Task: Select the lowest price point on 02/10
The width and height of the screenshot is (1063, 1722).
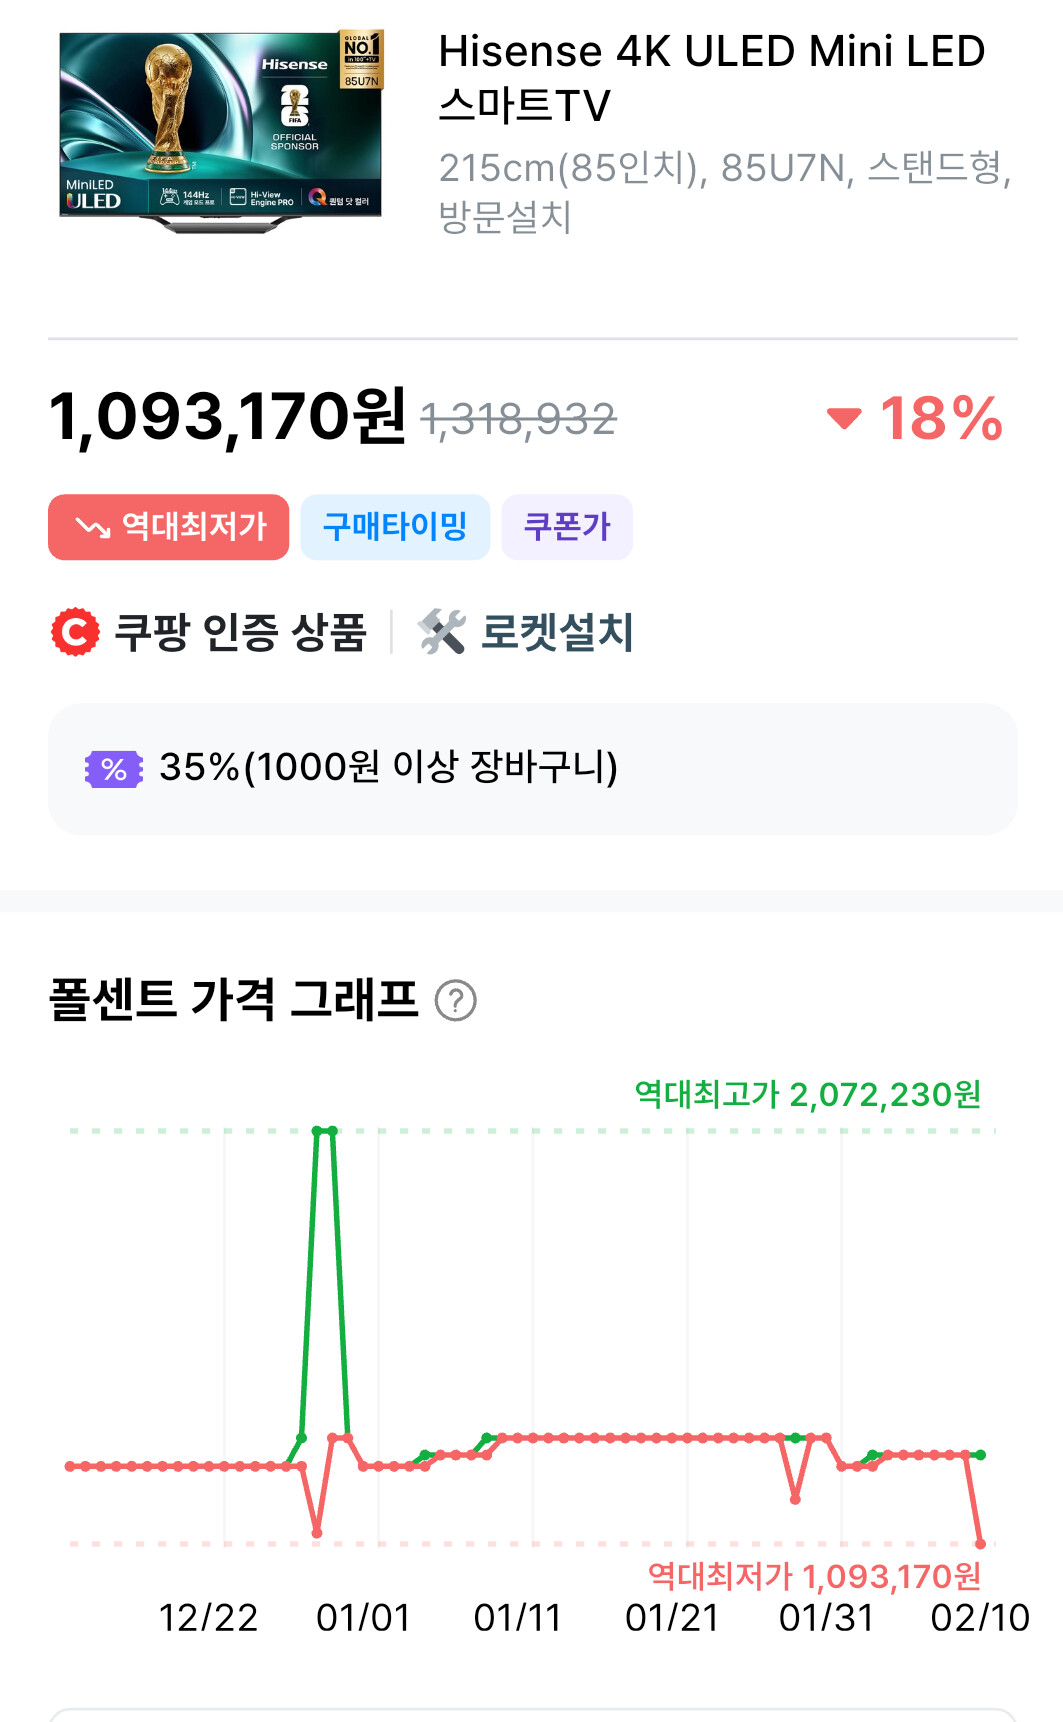Action: [980, 1544]
